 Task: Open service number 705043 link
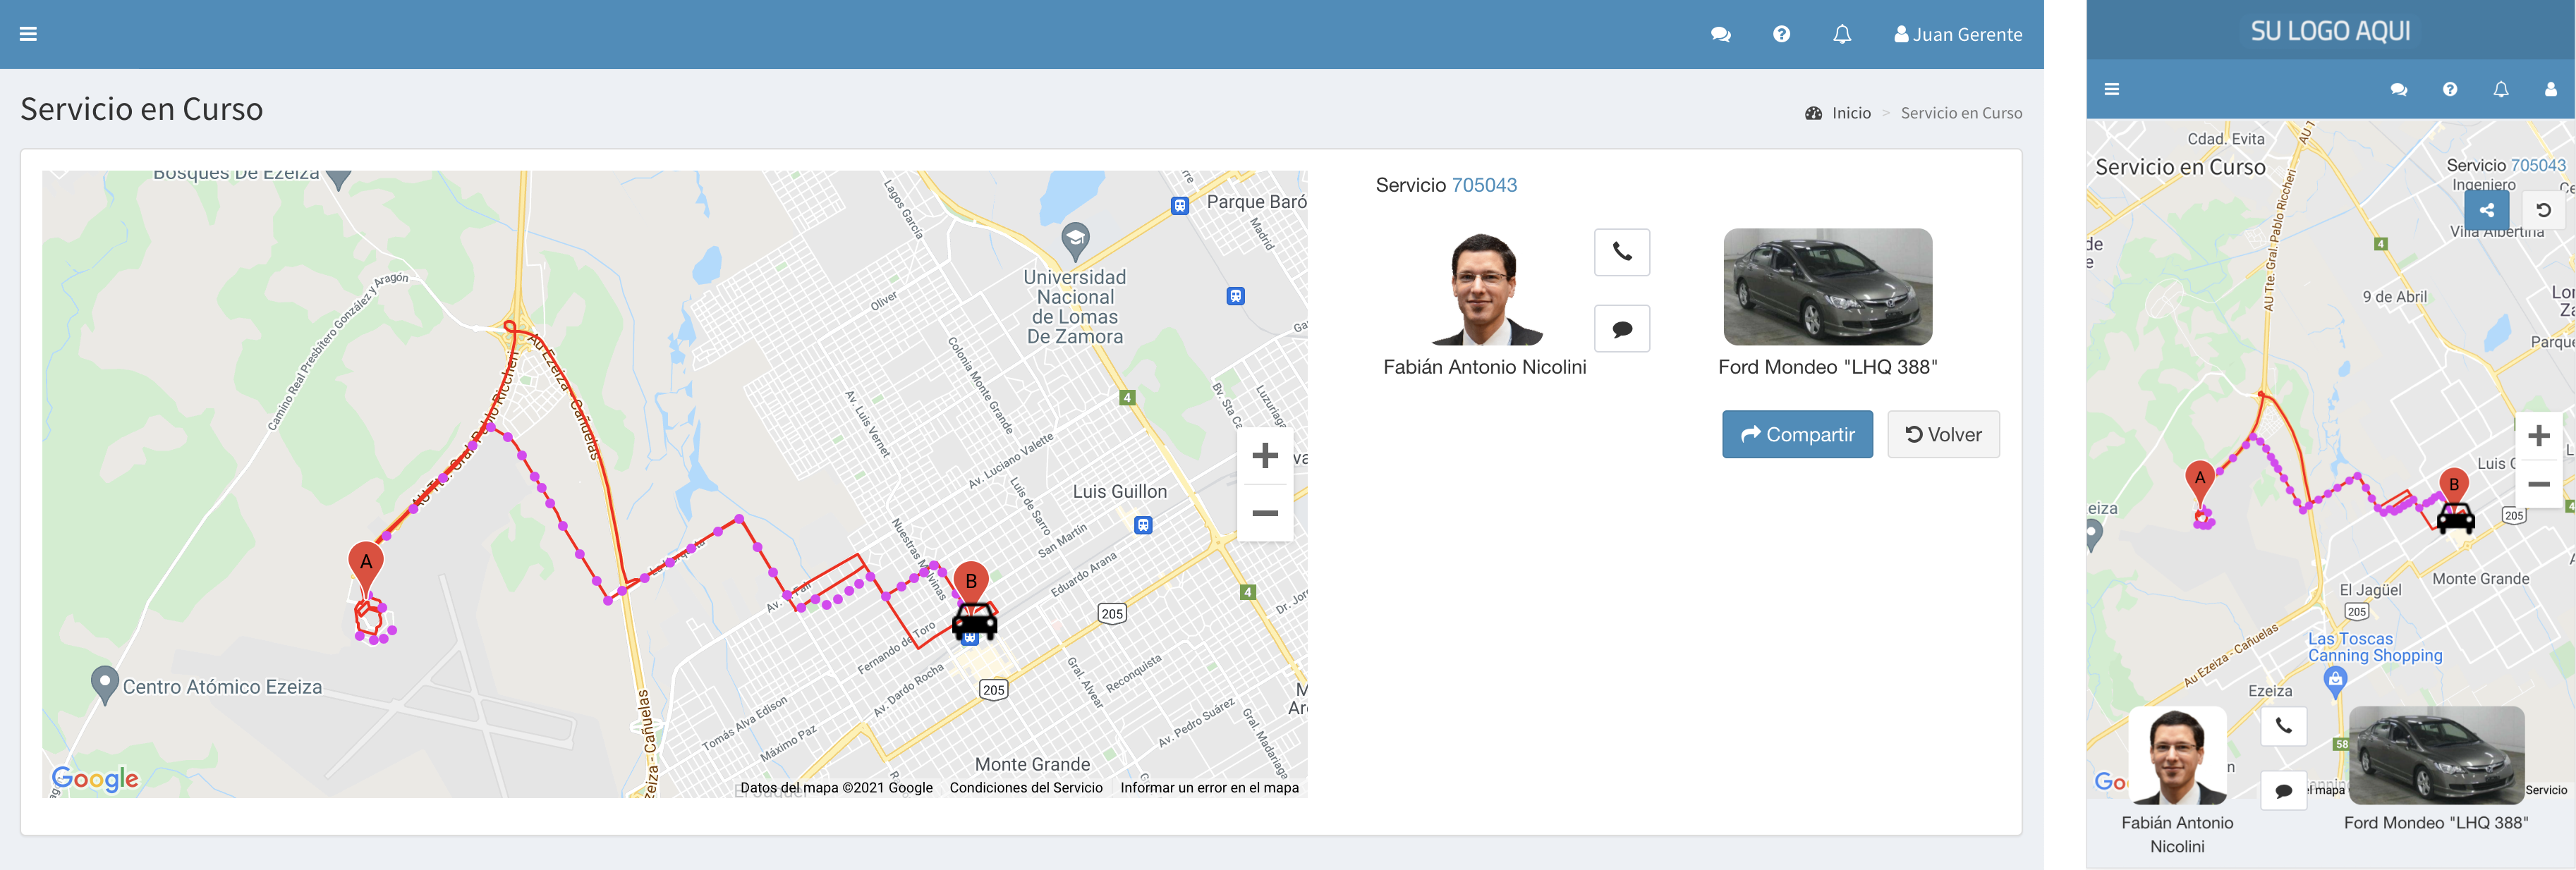1483,185
